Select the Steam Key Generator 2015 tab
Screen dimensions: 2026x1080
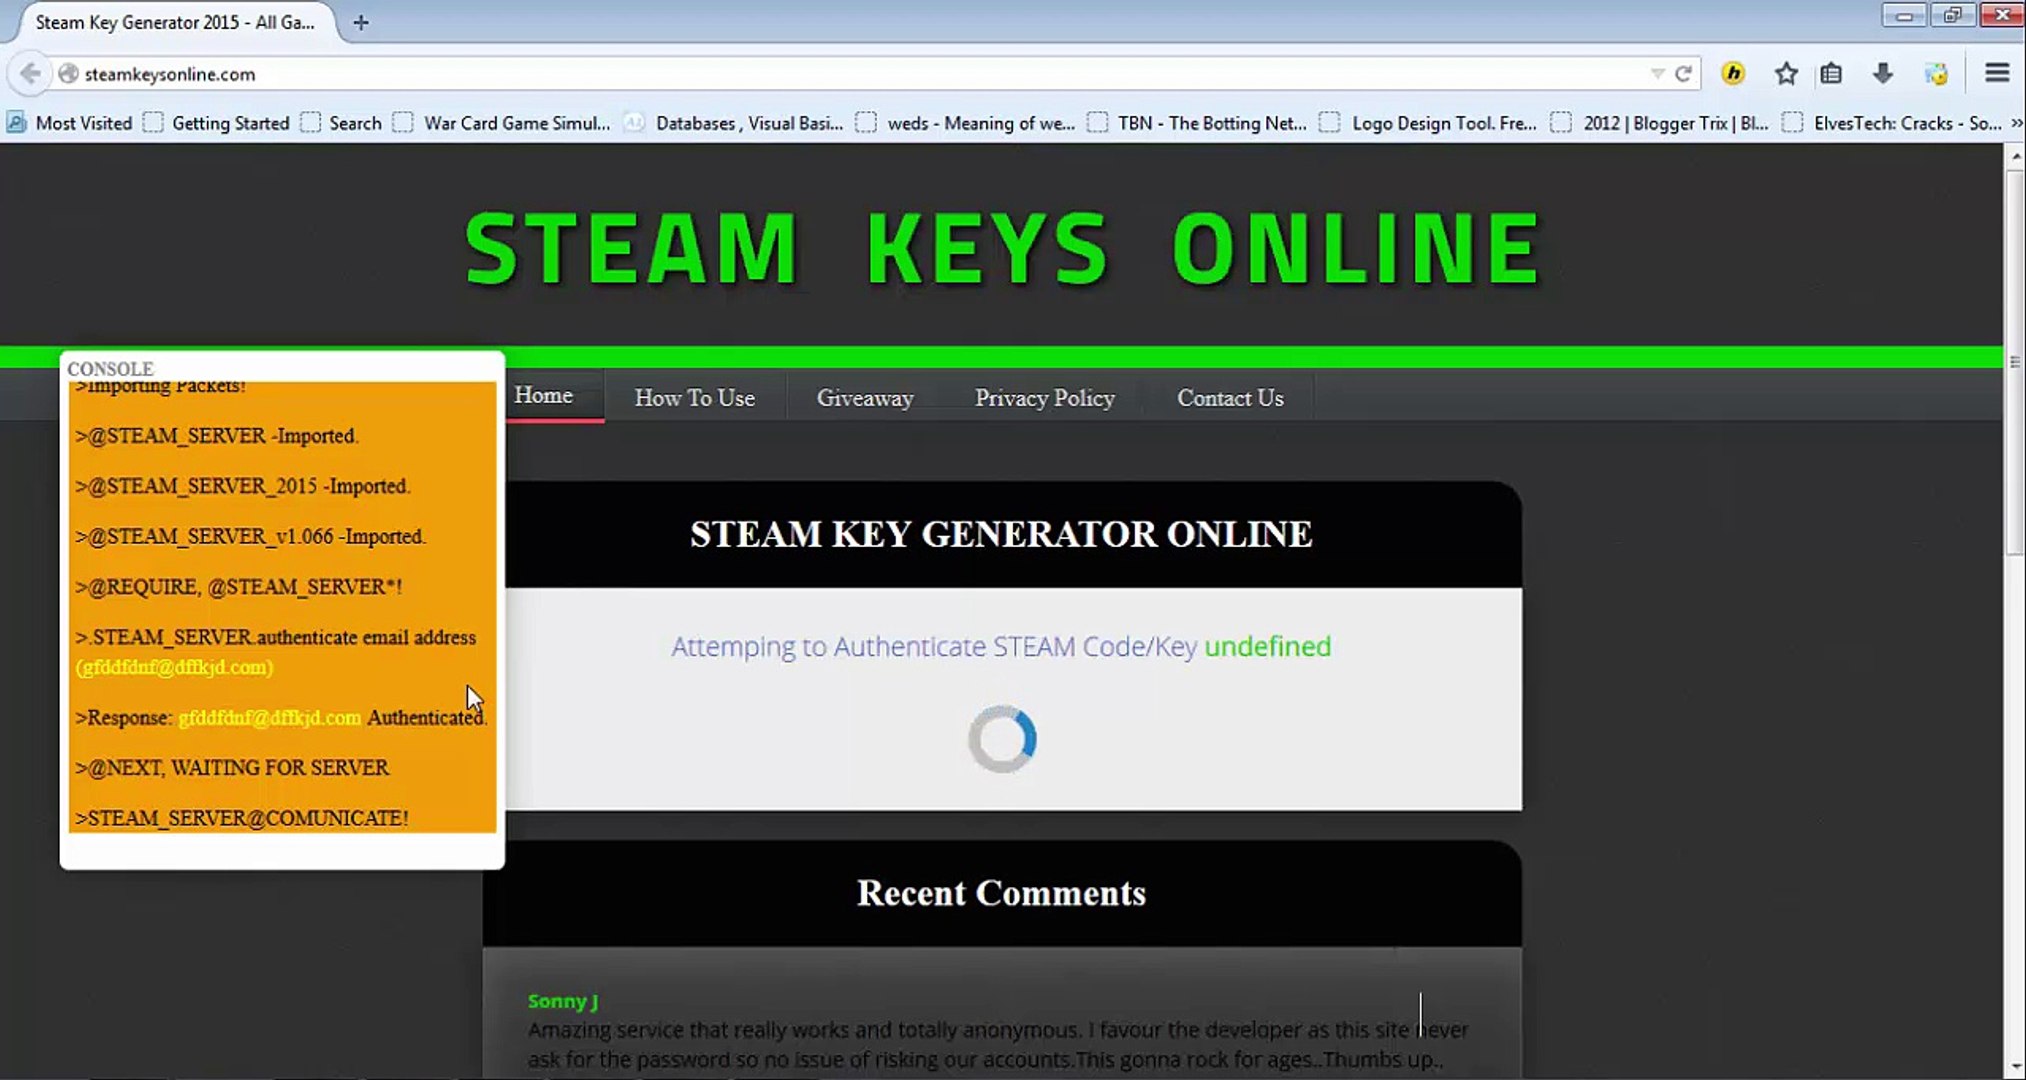click(x=175, y=22)
